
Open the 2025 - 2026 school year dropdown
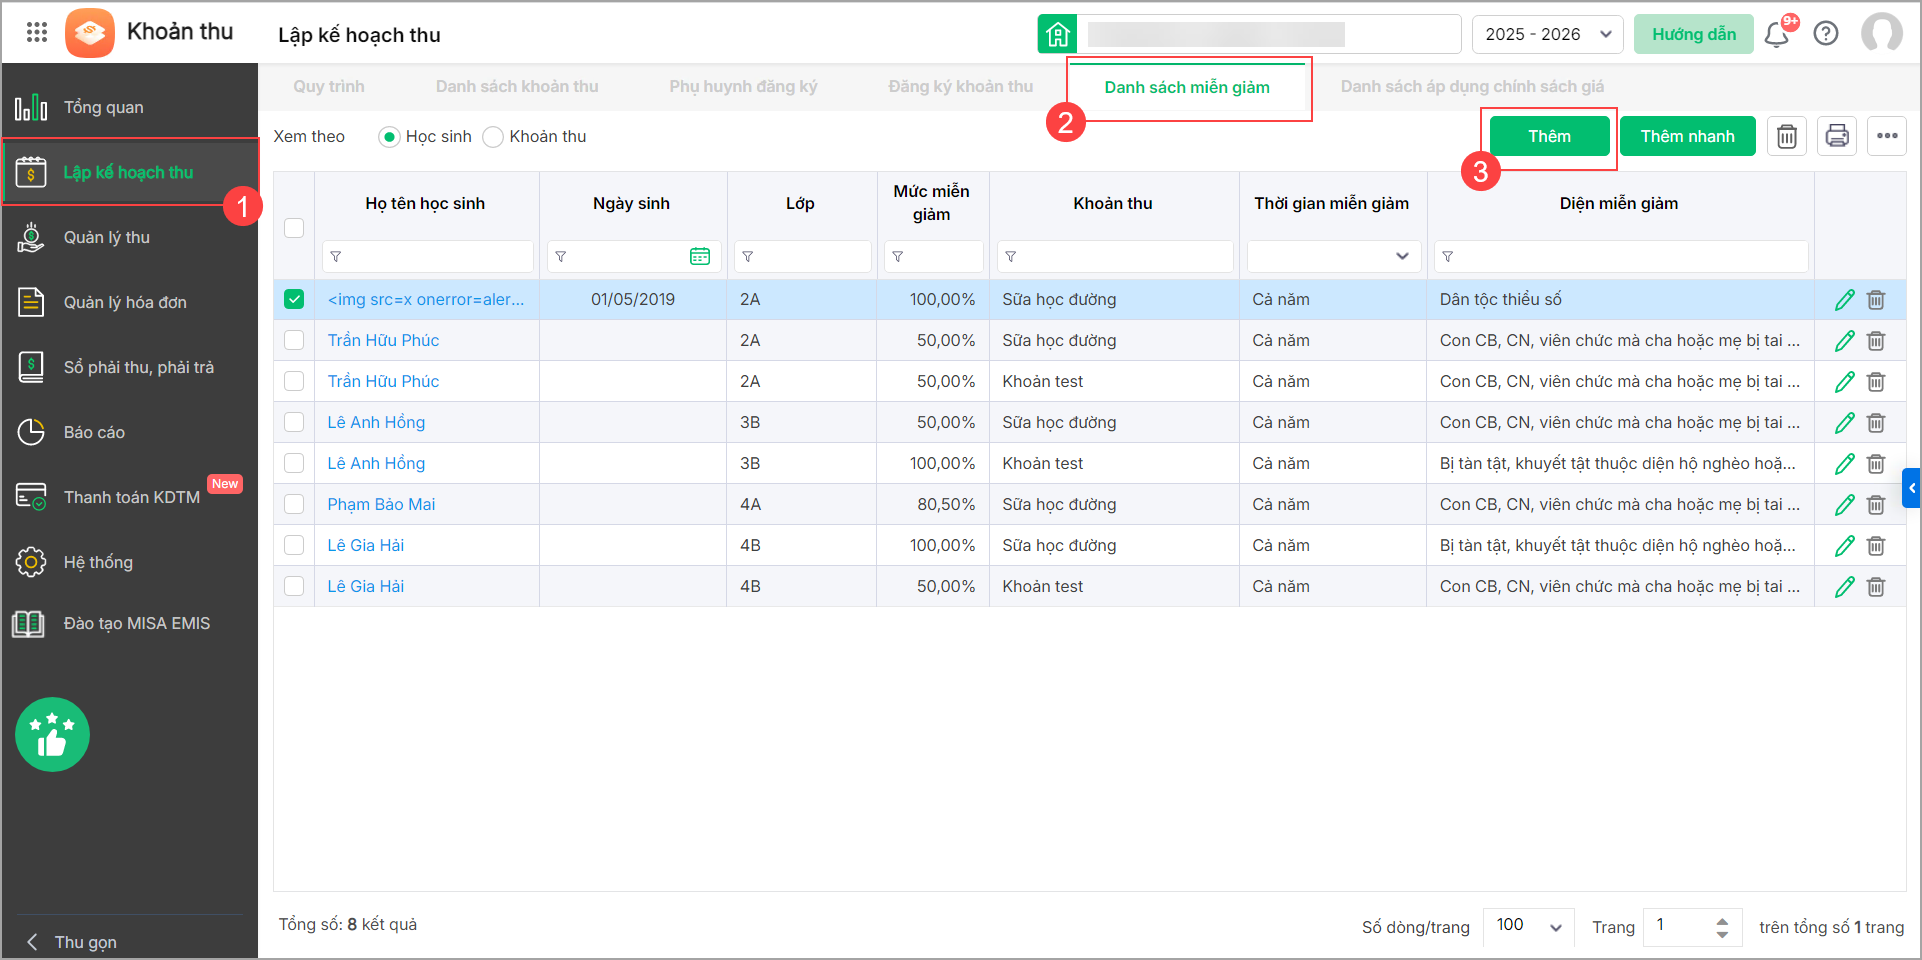(1548, 34)
